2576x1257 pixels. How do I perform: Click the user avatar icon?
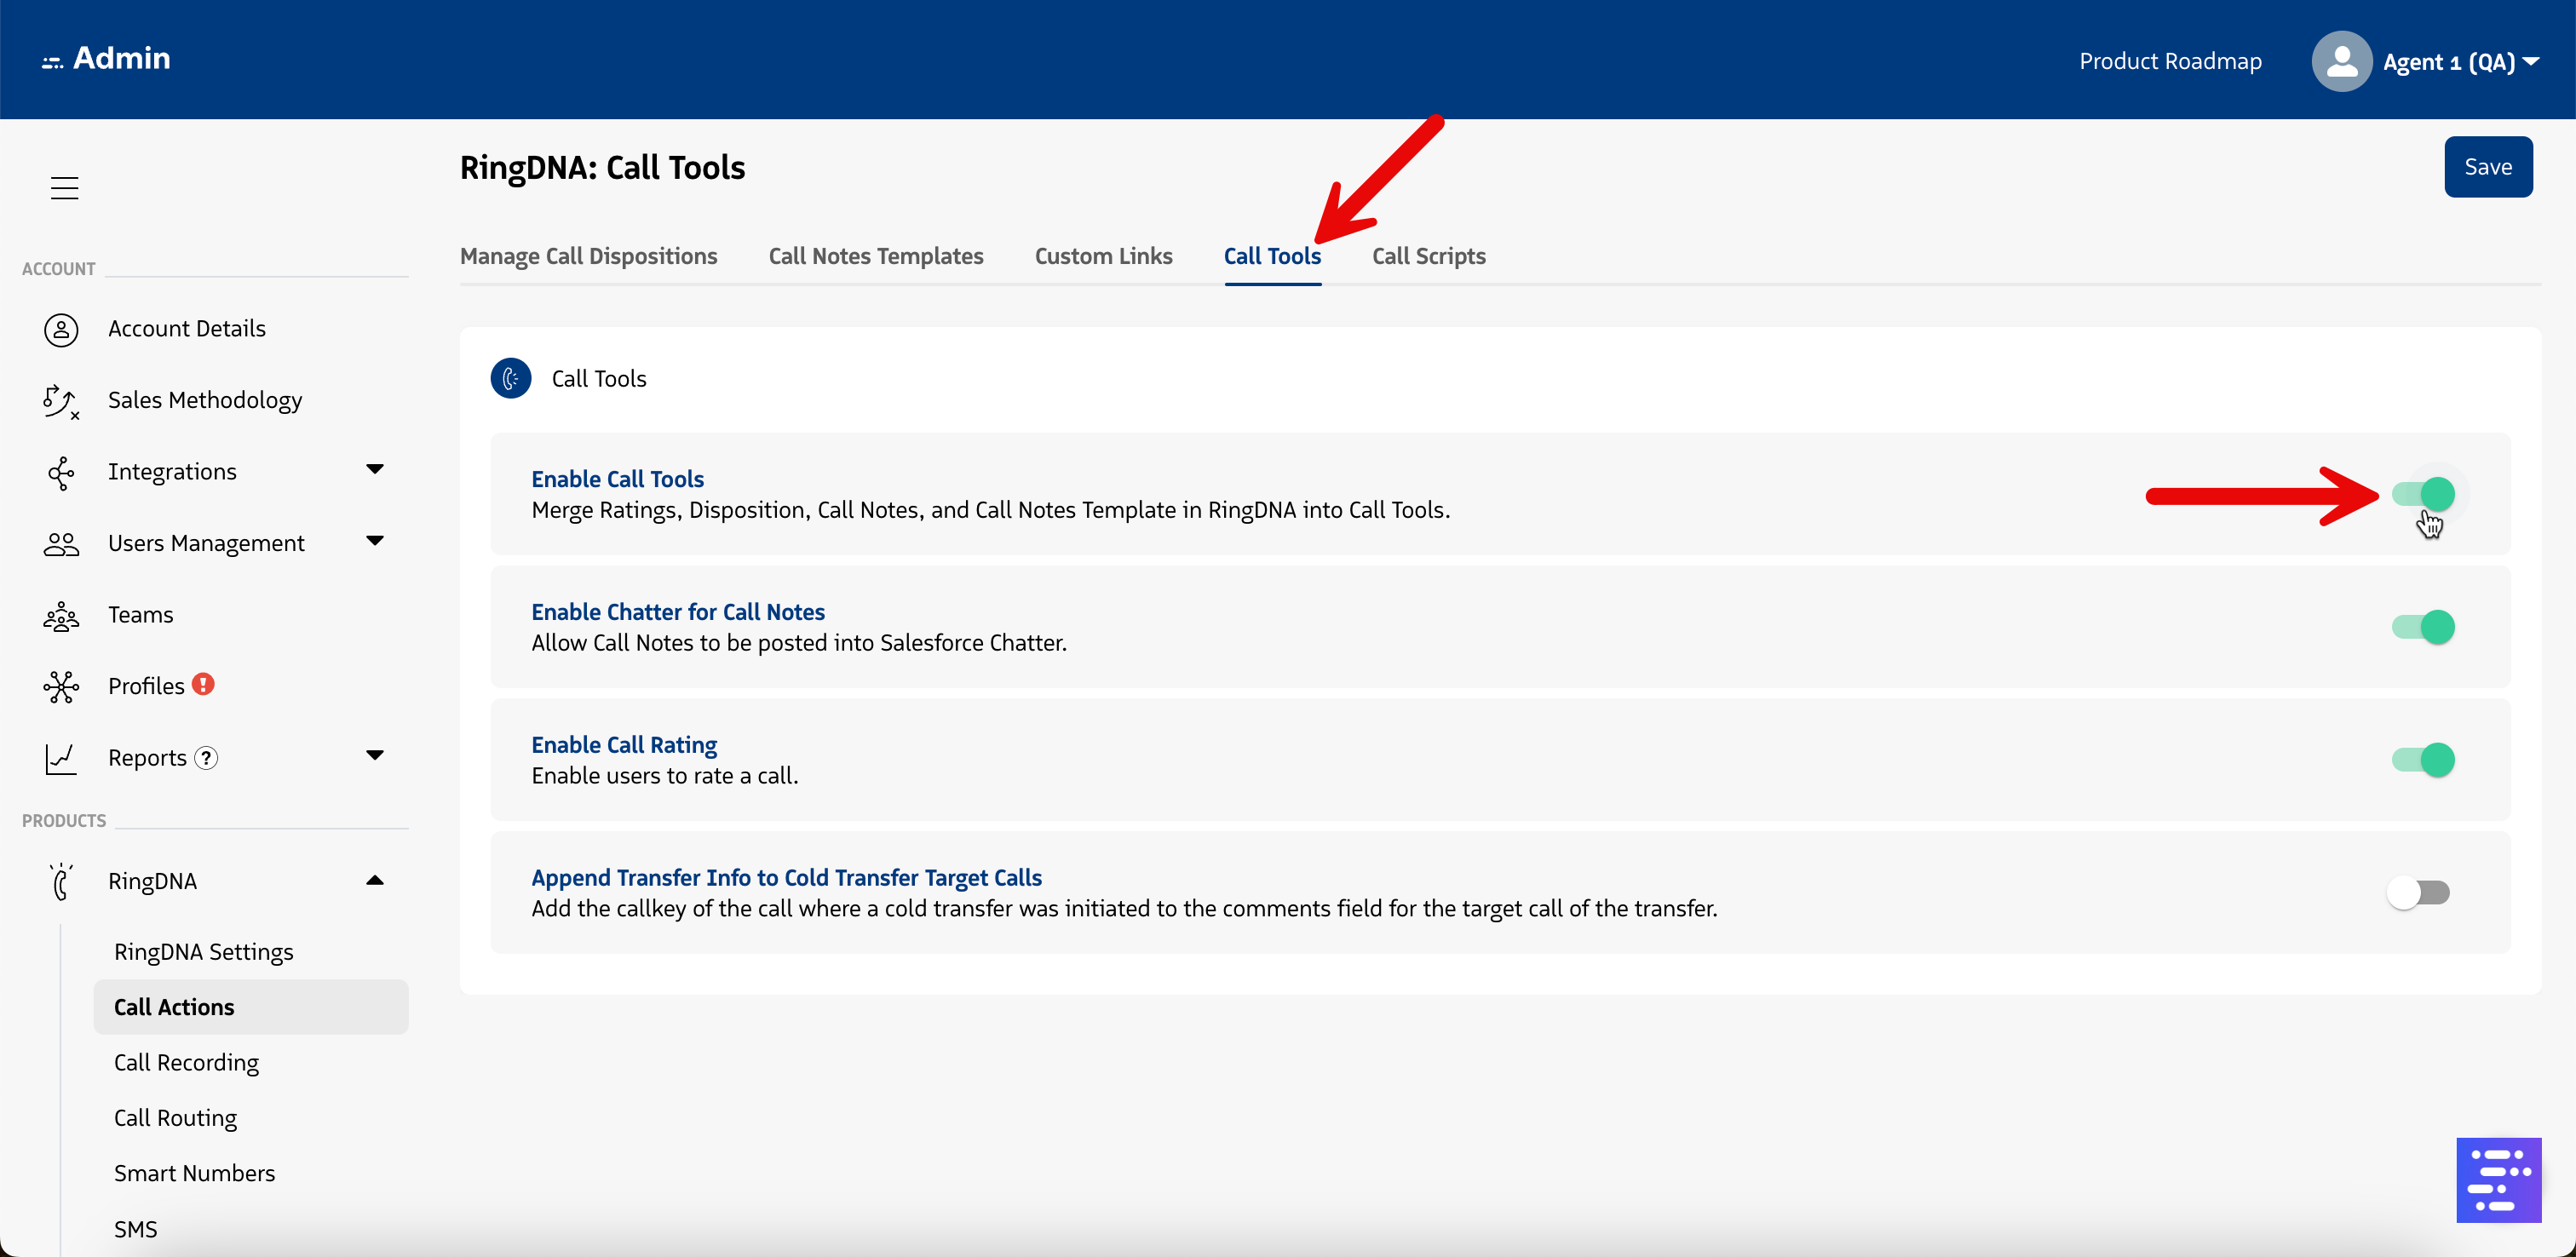coord(2340,62)
